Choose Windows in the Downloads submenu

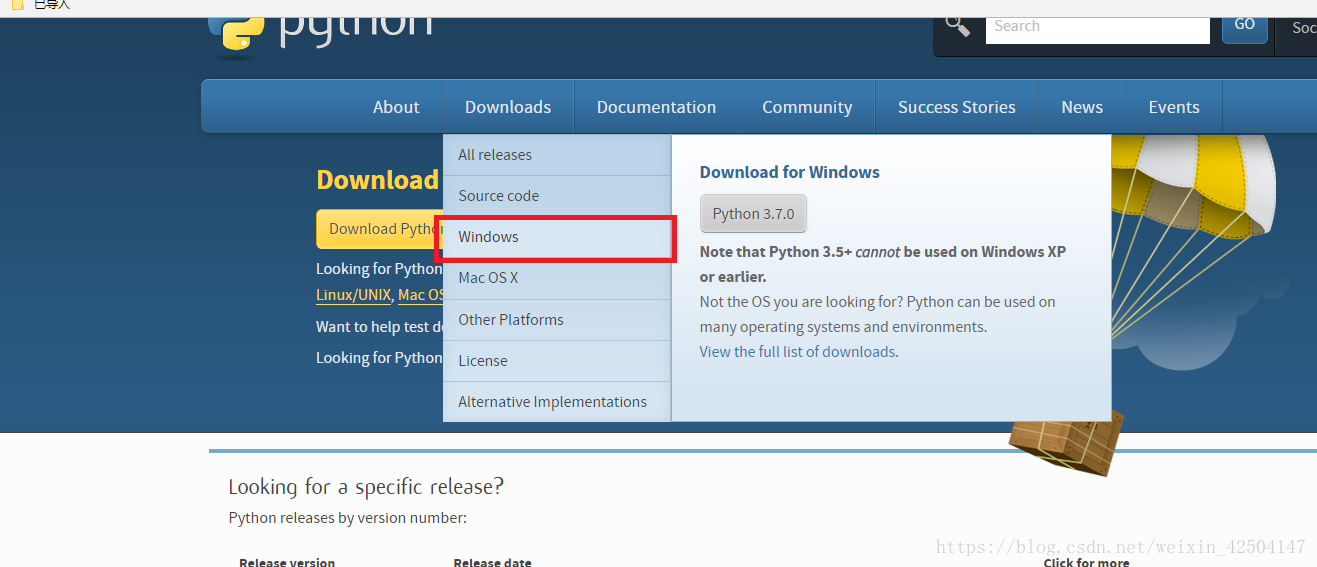[x=557, y=237]
